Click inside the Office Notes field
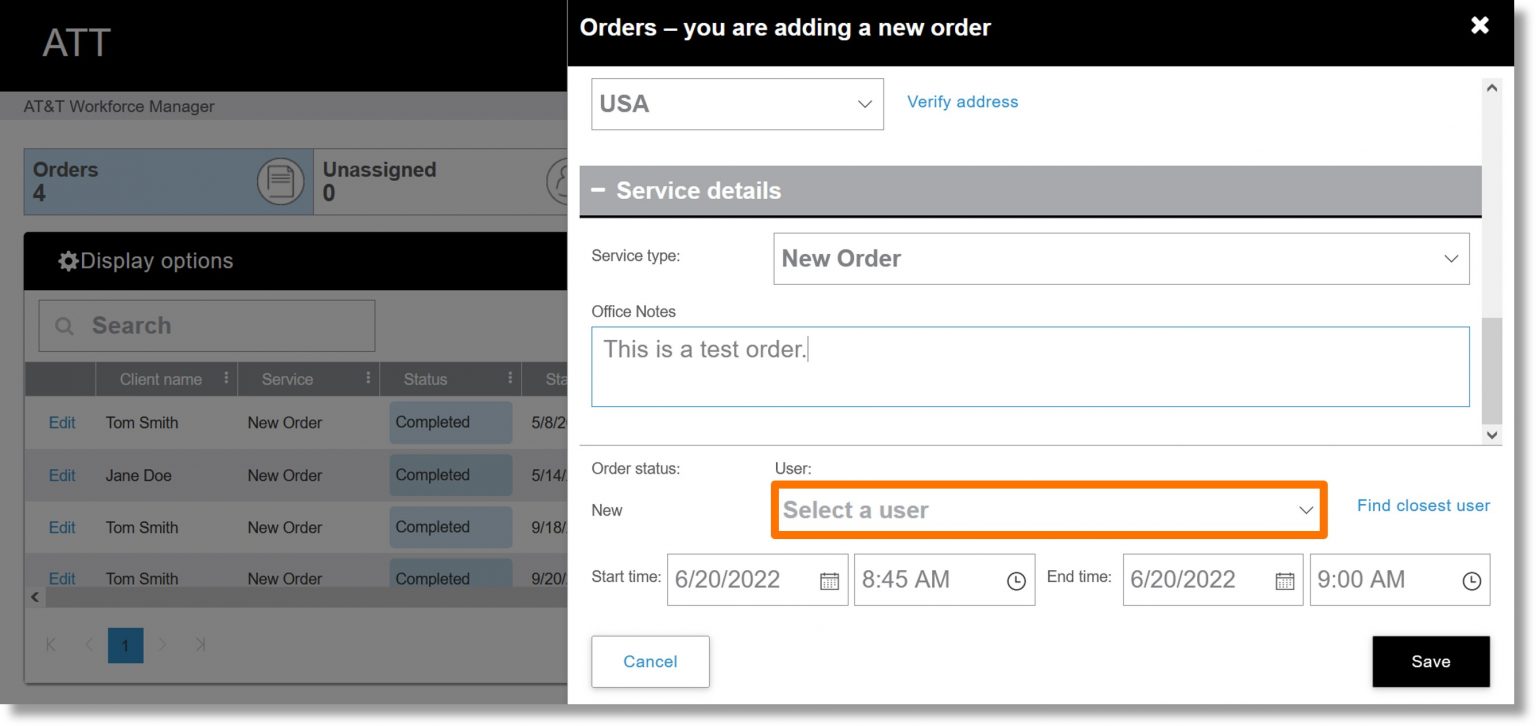Viewport: 1536px width, 726px height. [x=1030, y=365]
